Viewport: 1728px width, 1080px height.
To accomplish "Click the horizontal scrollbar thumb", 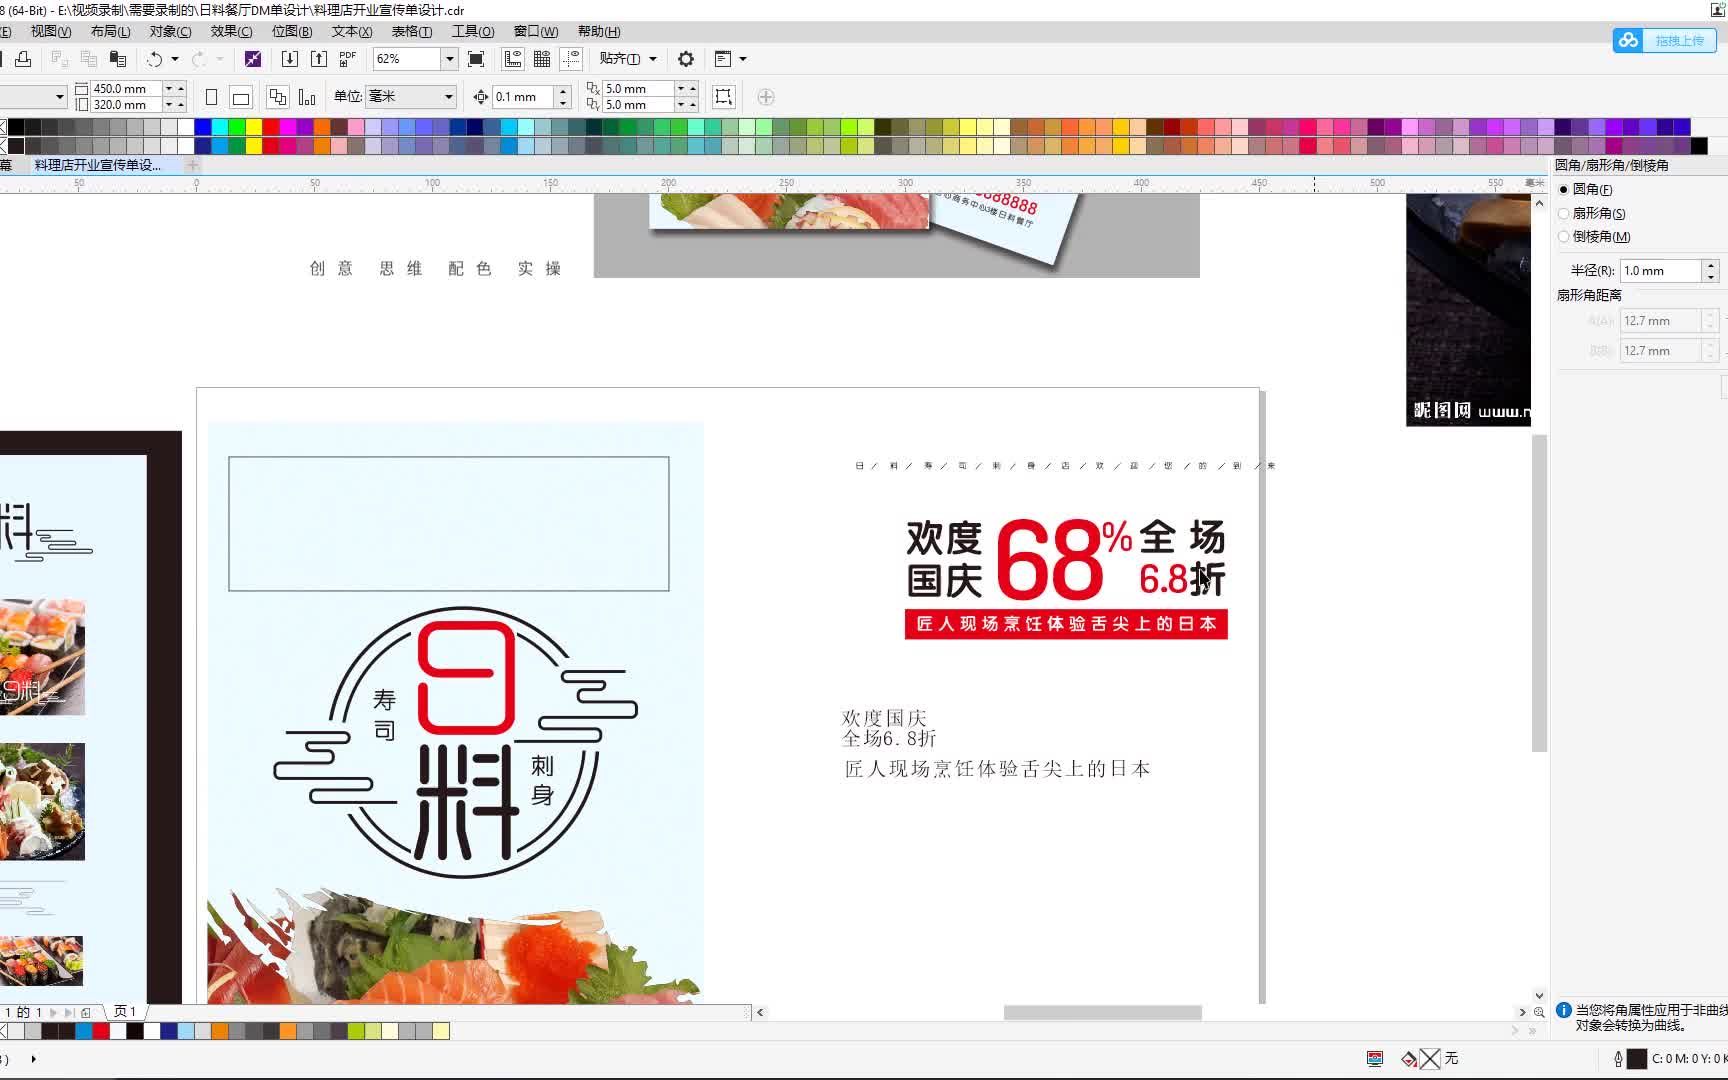I will 1102,1012.
